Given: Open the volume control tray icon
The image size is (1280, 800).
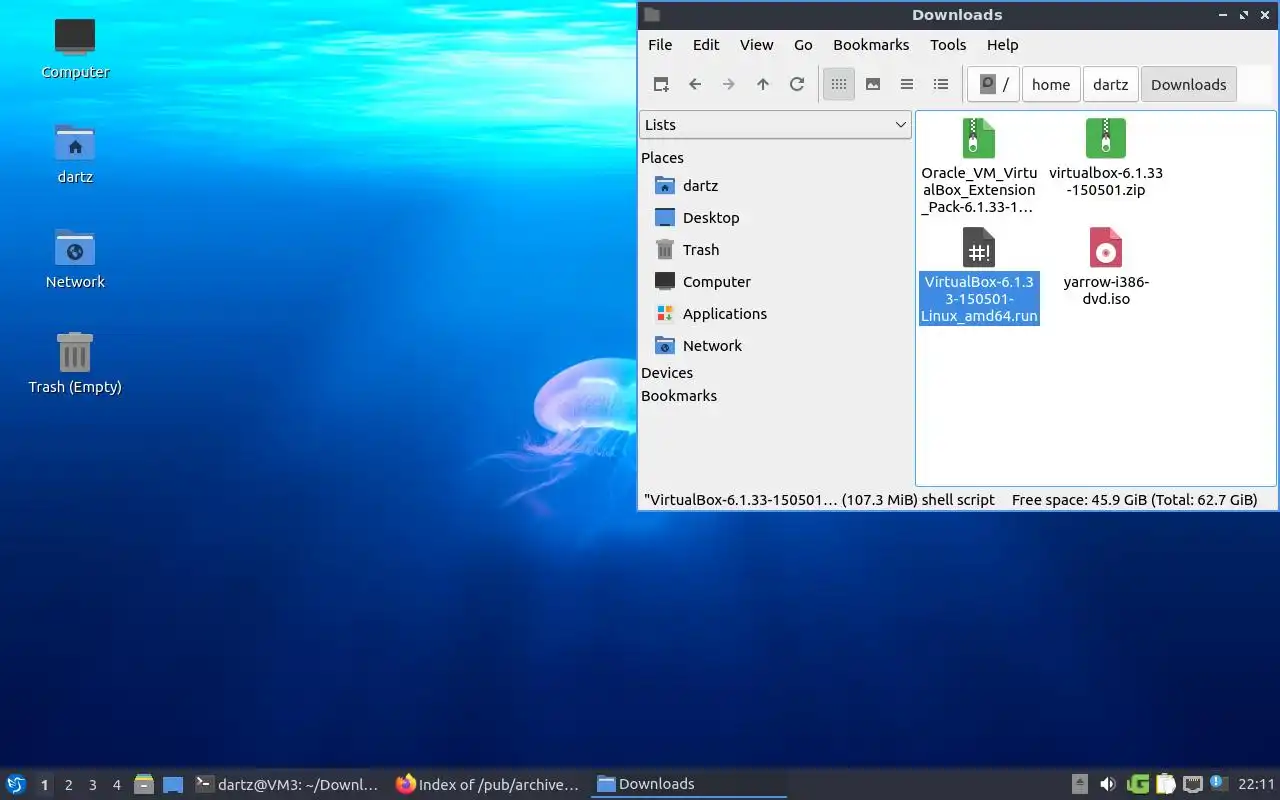Looking at the screenshot, I should [1107, 785].
